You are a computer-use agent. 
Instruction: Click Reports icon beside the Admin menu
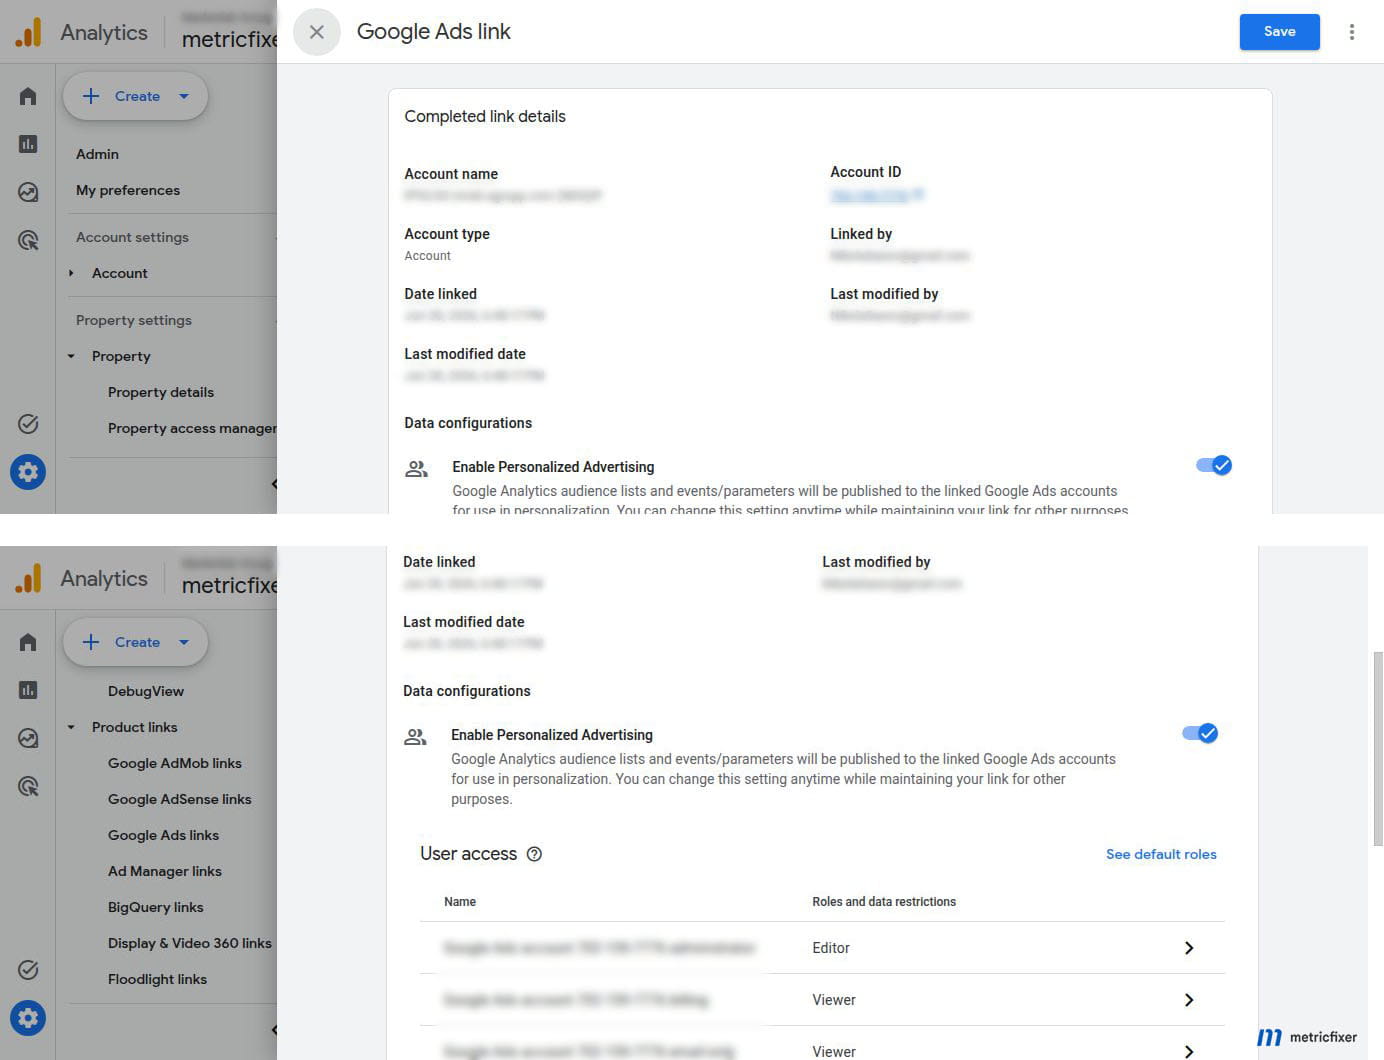28,144
